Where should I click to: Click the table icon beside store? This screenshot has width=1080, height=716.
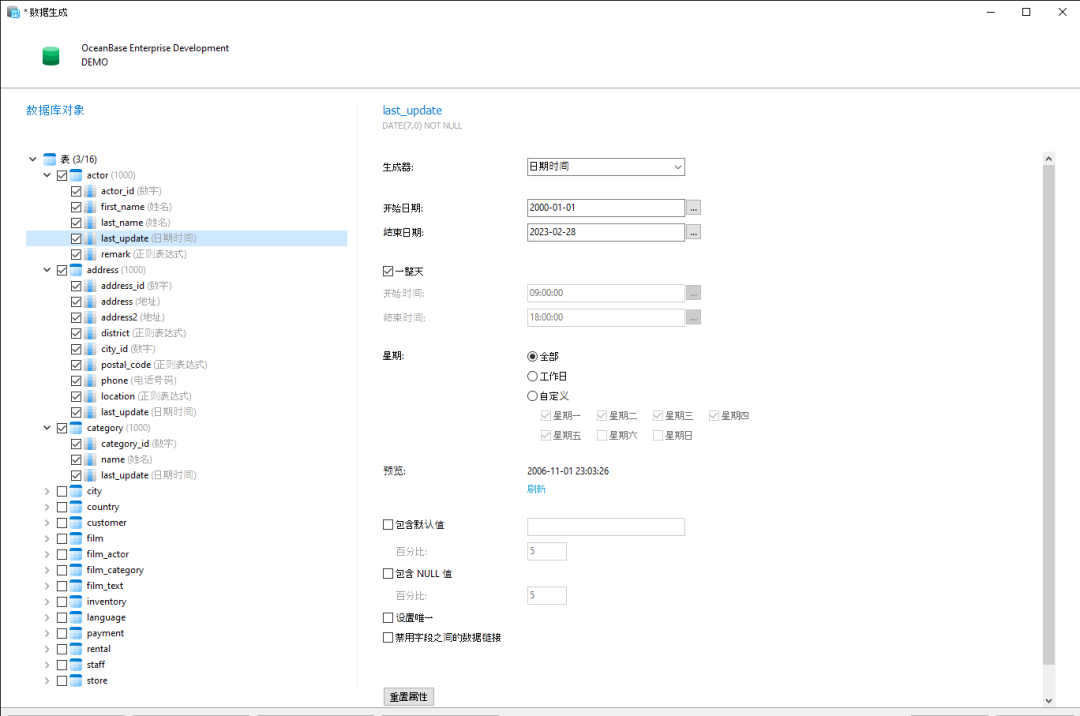point(76,681)
